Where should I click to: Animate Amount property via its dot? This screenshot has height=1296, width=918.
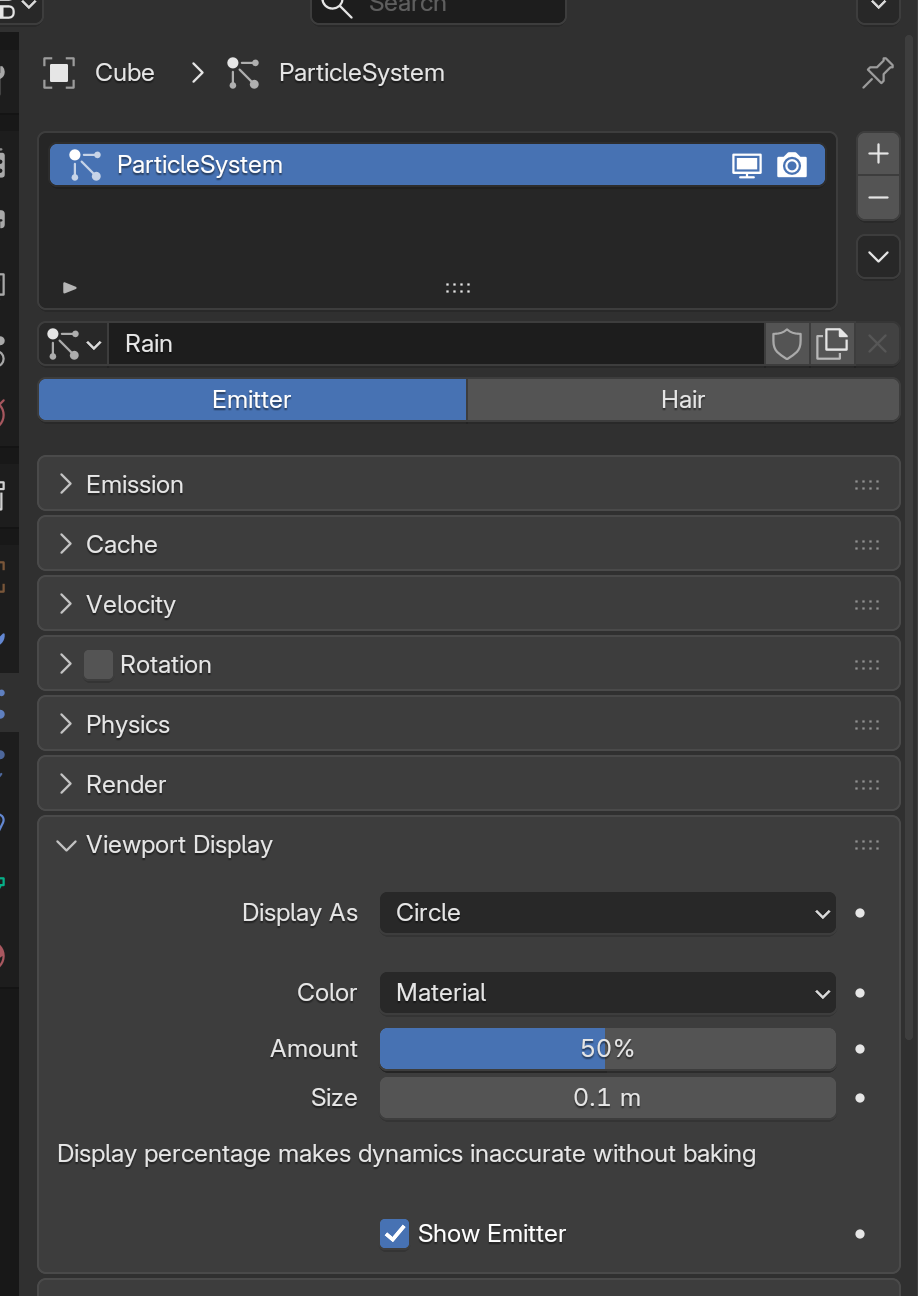(x=860, y=1049)
